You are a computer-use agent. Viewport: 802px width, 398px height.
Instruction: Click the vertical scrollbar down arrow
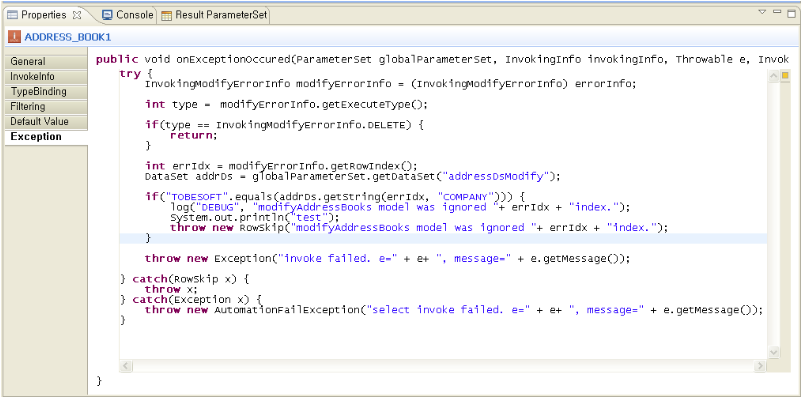click(773, 352)
